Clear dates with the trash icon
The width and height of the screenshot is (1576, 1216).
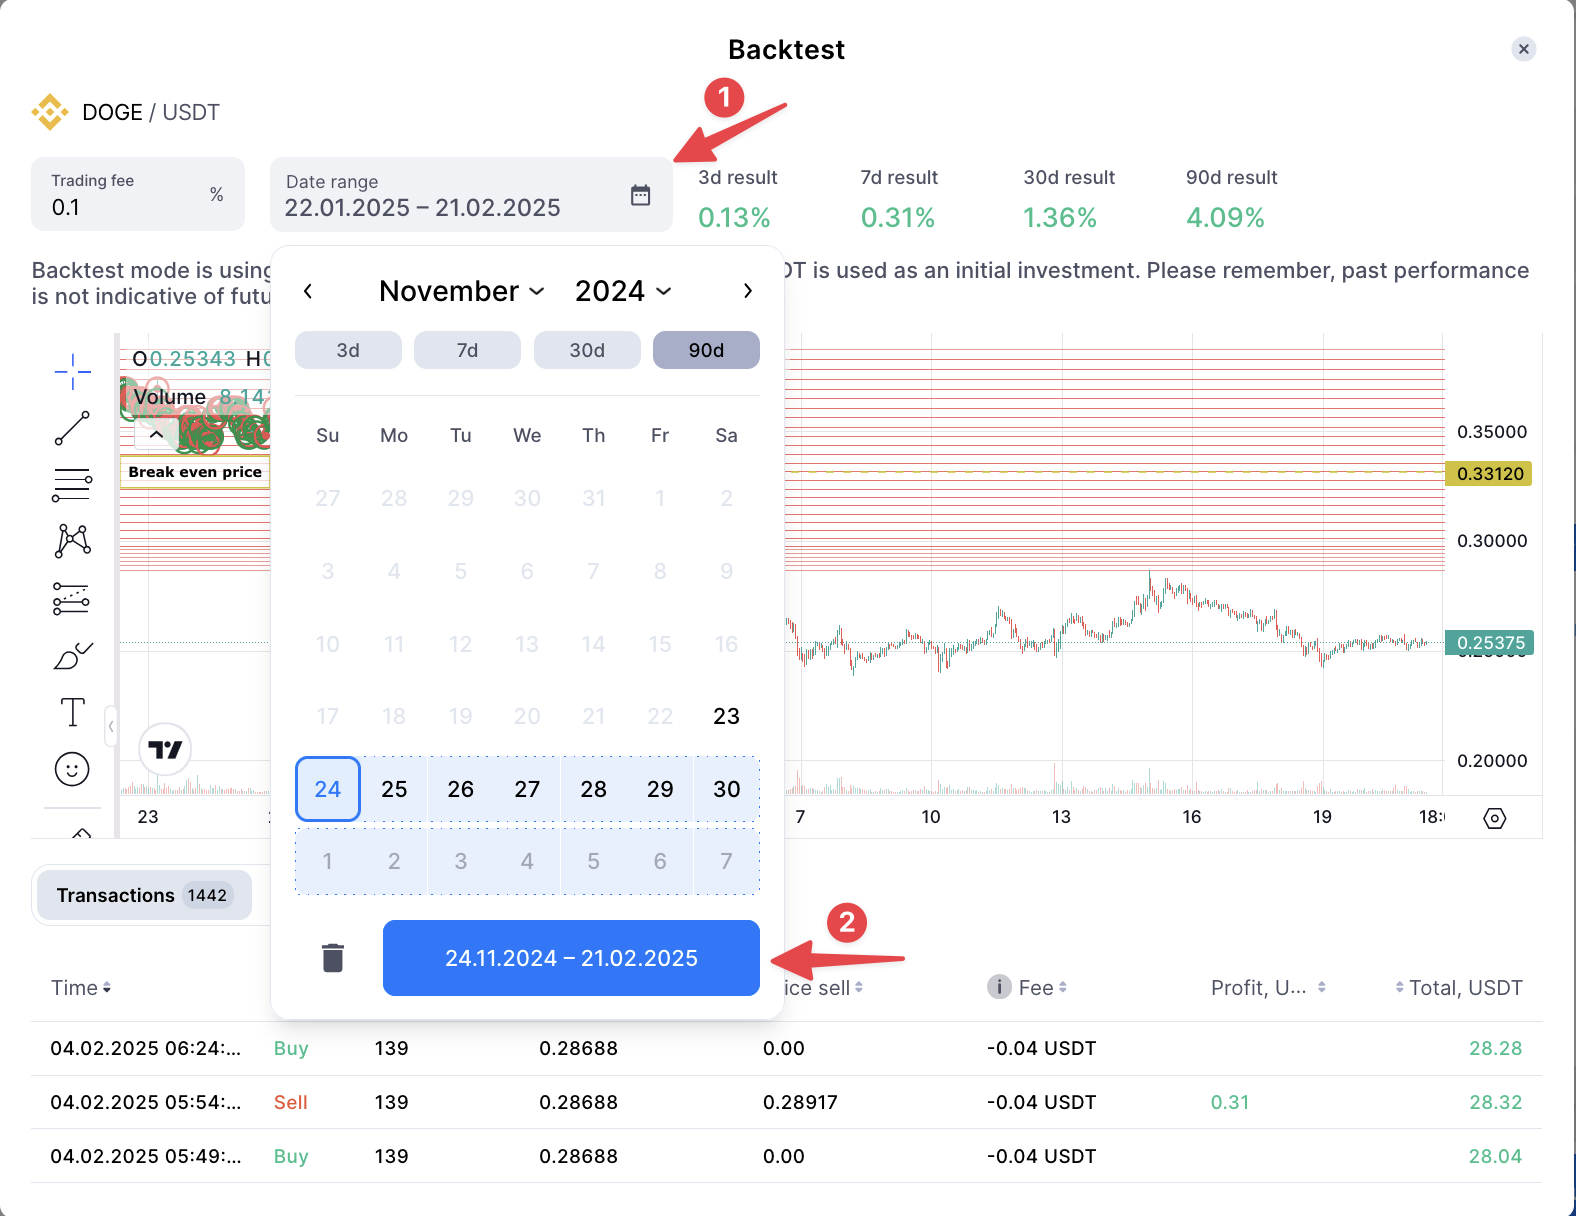point(333,958)
